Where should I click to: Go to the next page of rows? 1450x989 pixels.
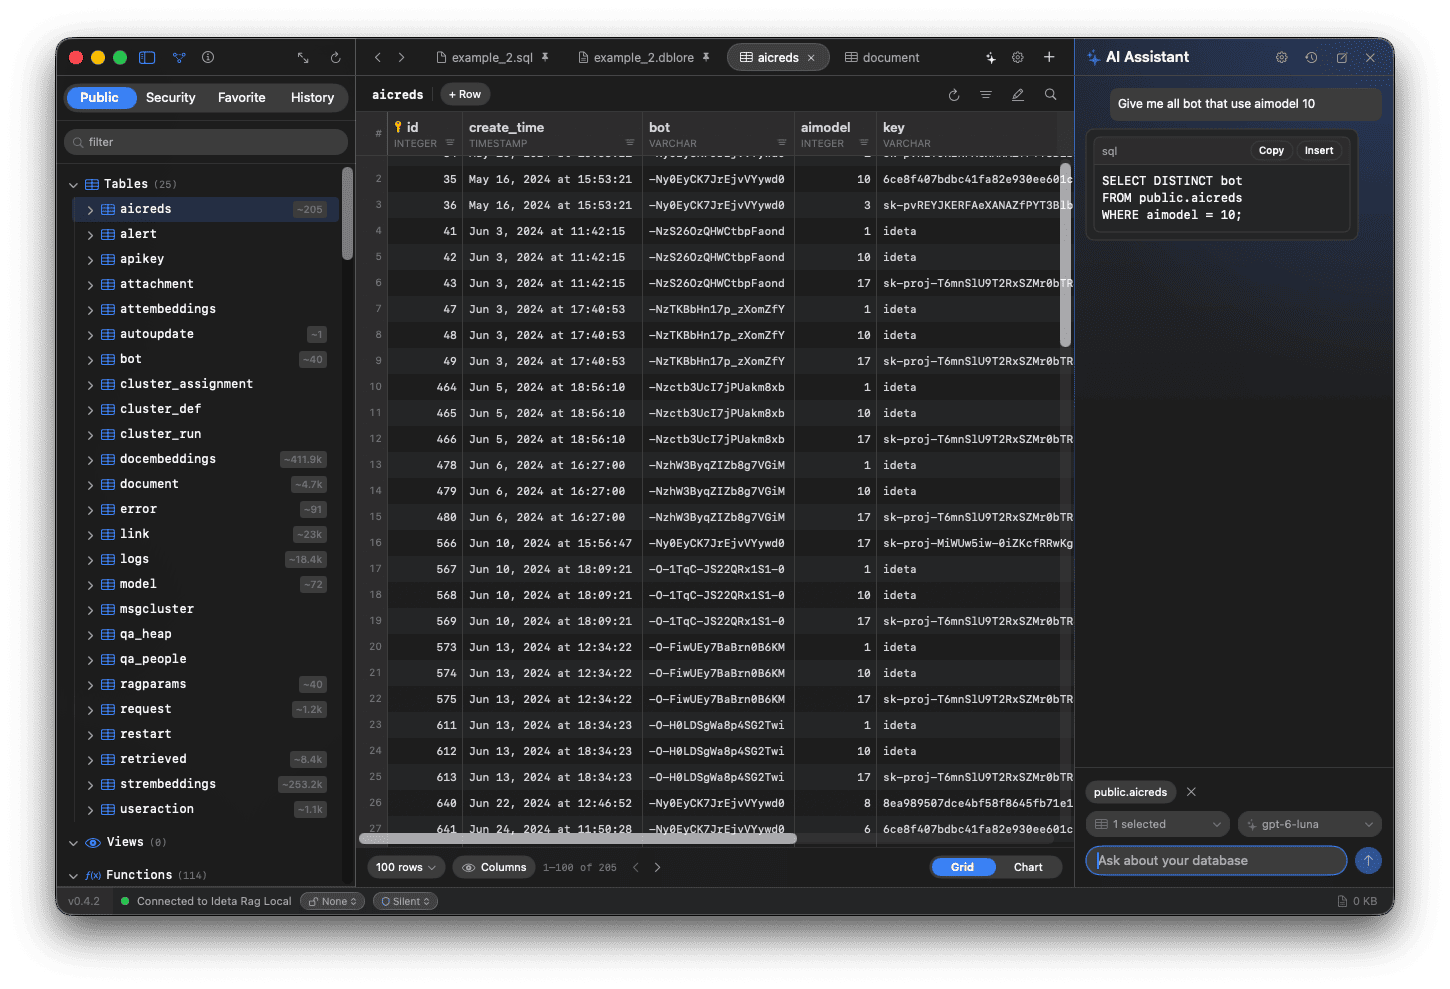click(x=657, y=867)
